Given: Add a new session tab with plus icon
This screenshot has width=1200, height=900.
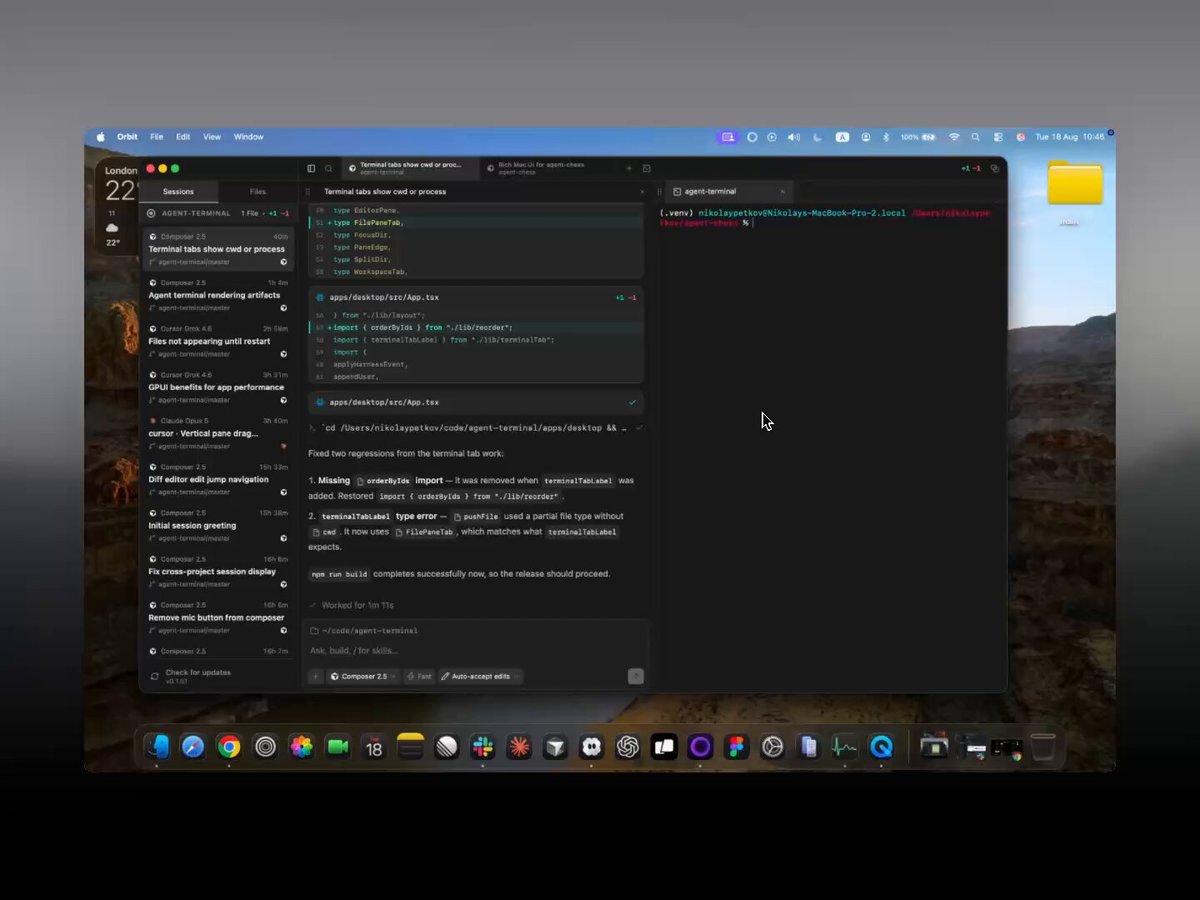Looking at the screenshot, I should [x=629, y=169].
